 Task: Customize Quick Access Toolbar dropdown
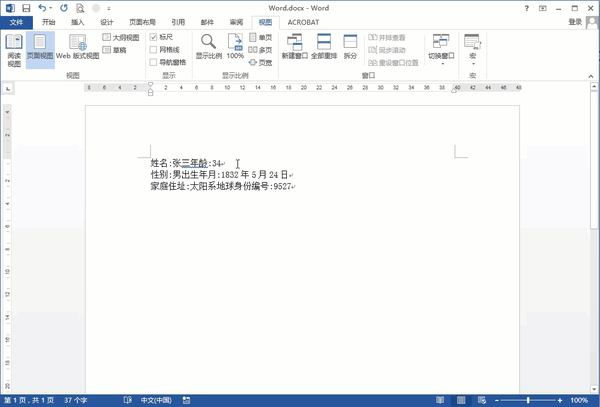pyautogui.click(x=109, y=8)
